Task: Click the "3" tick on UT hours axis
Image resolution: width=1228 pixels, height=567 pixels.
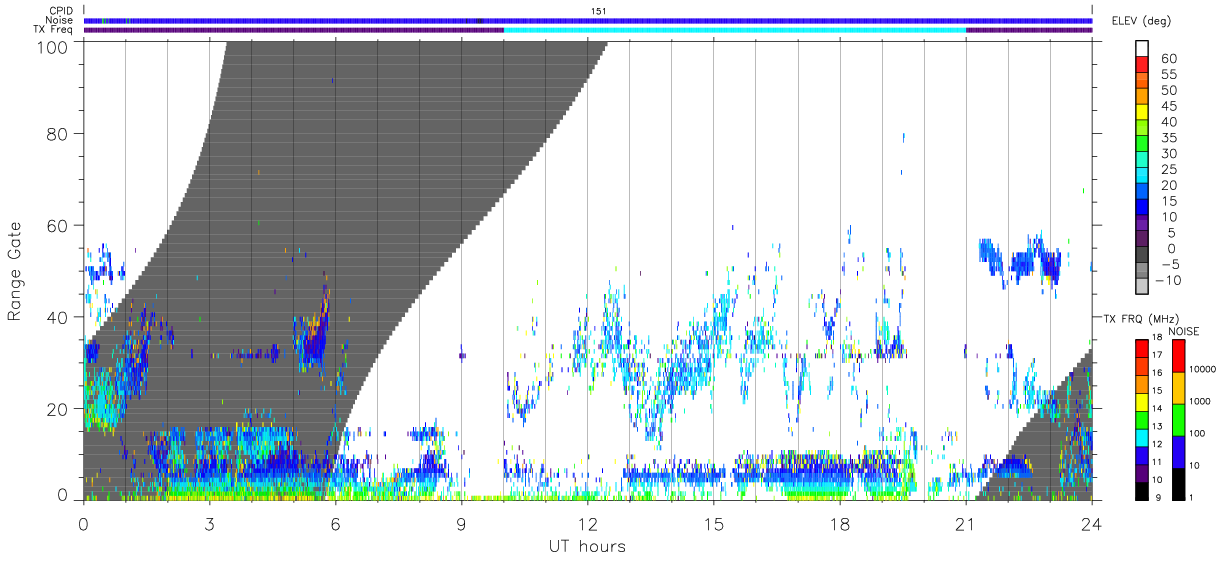Action: [209, 524]
